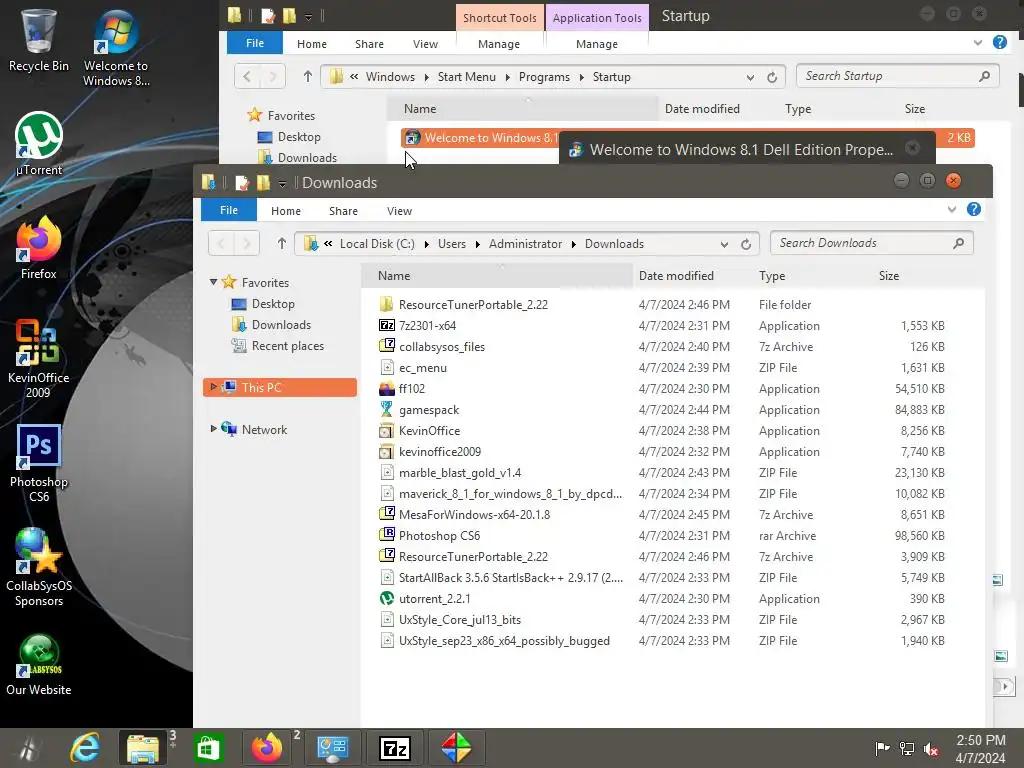Open the Control Panel taskbar icon
This screenshot has width=1024, height=768.
click(332, 748)
